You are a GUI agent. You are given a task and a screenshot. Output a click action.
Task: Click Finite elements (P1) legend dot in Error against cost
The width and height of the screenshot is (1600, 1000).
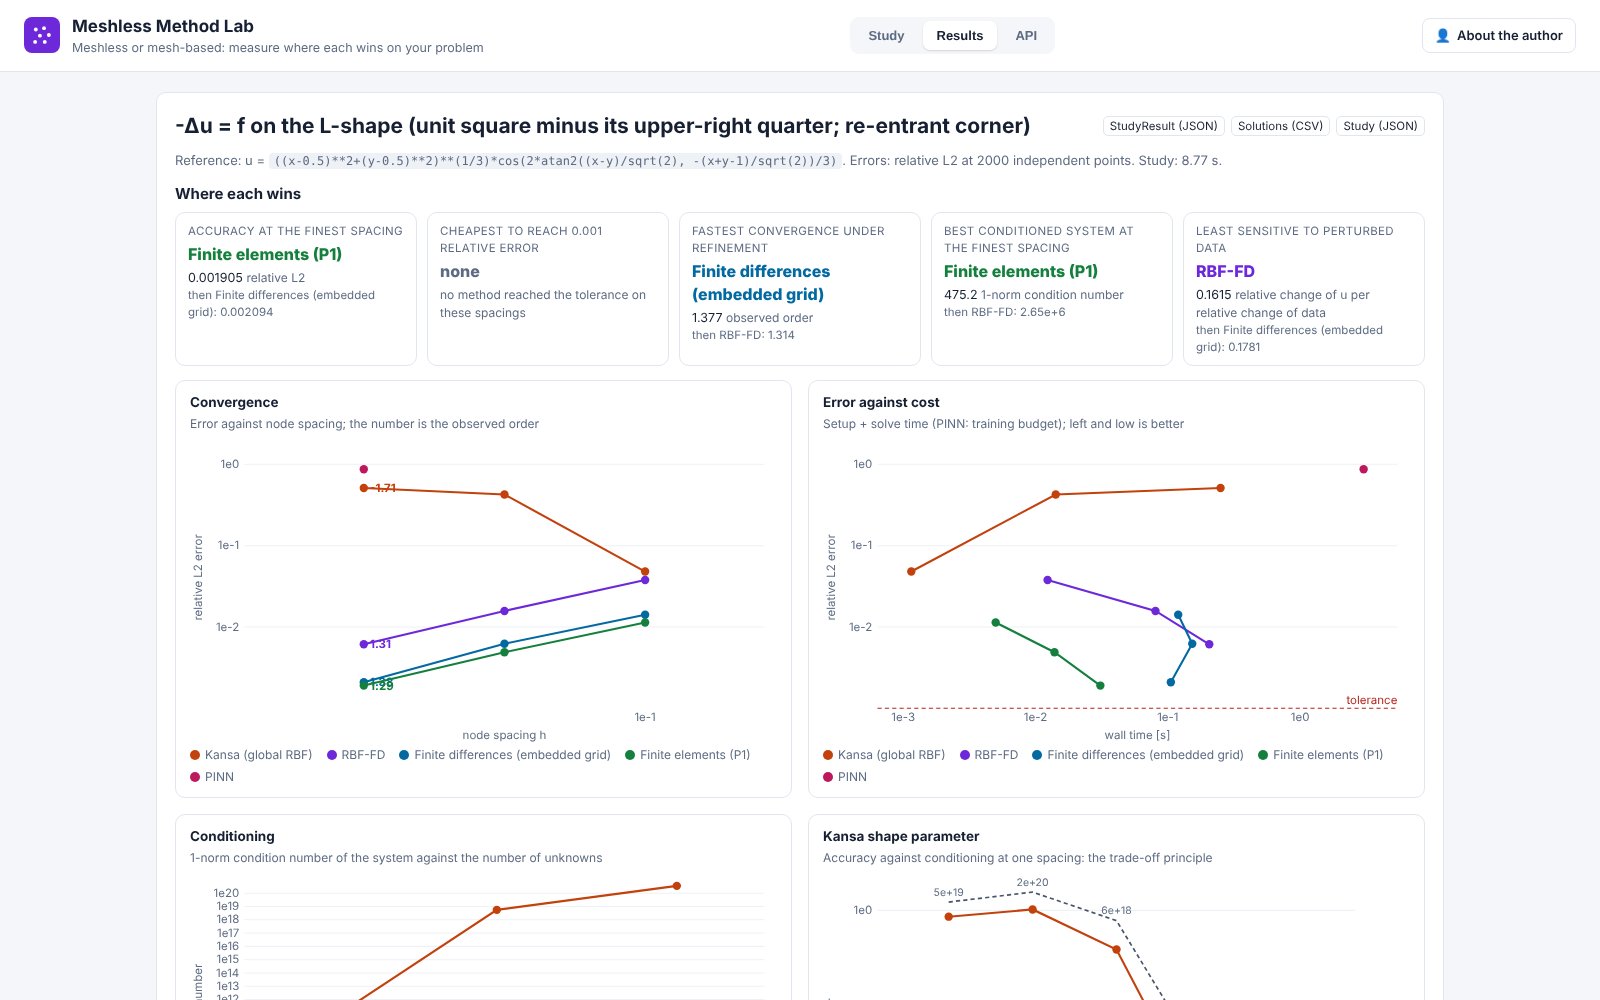pos(1263,755)
